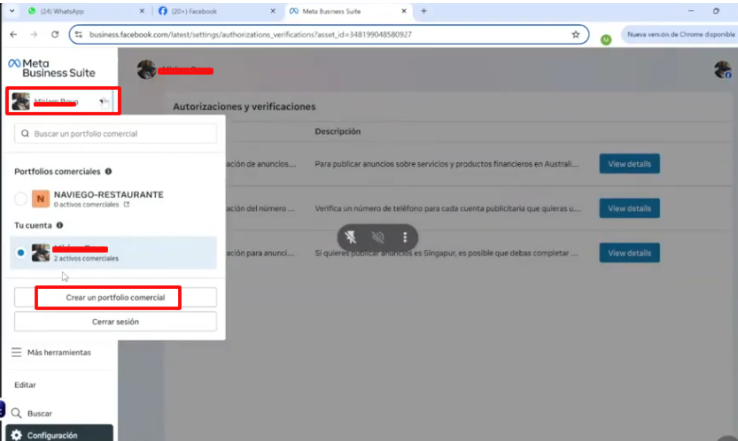Bookmark this page with star icon

click(x=575, y=34)
